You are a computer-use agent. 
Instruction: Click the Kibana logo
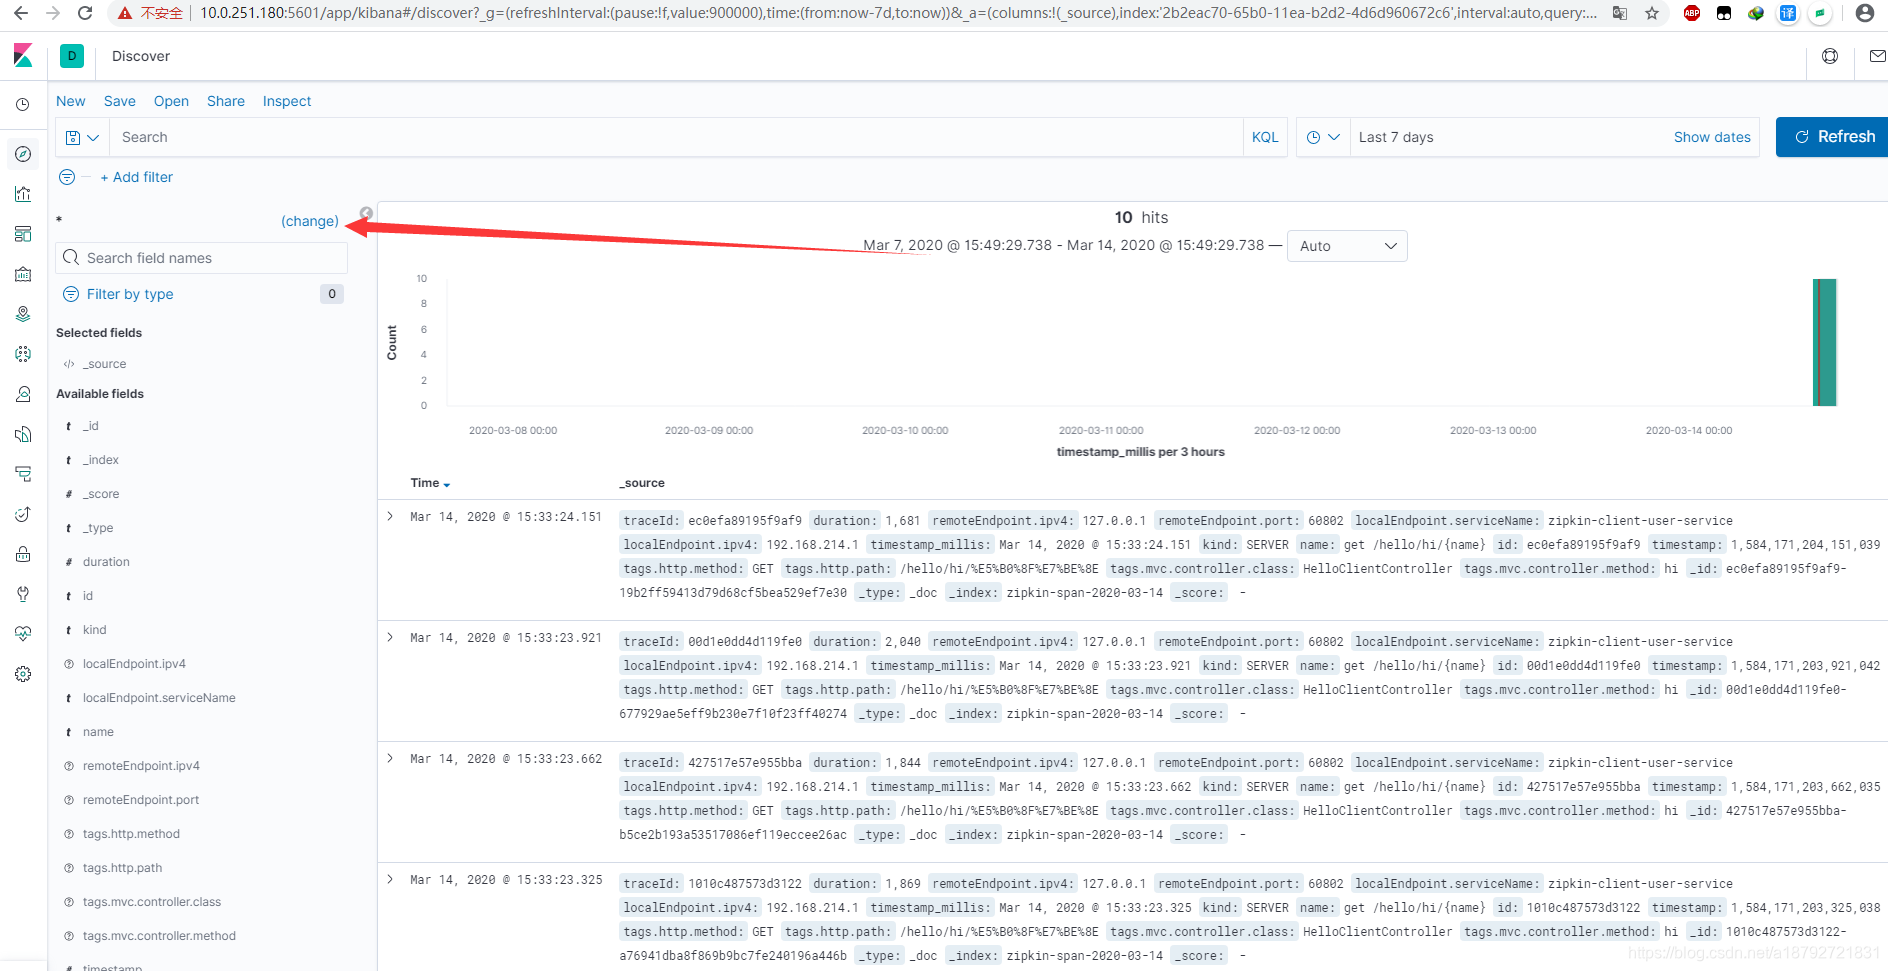pyautogui.click(x=23, y=56)
